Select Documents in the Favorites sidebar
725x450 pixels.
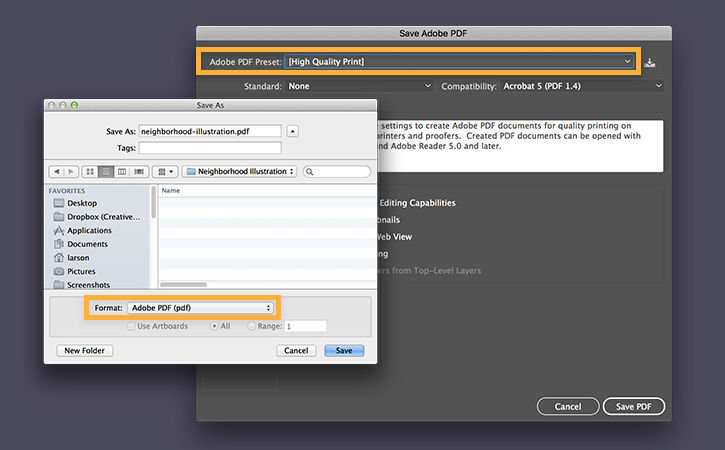click(87, 244)
